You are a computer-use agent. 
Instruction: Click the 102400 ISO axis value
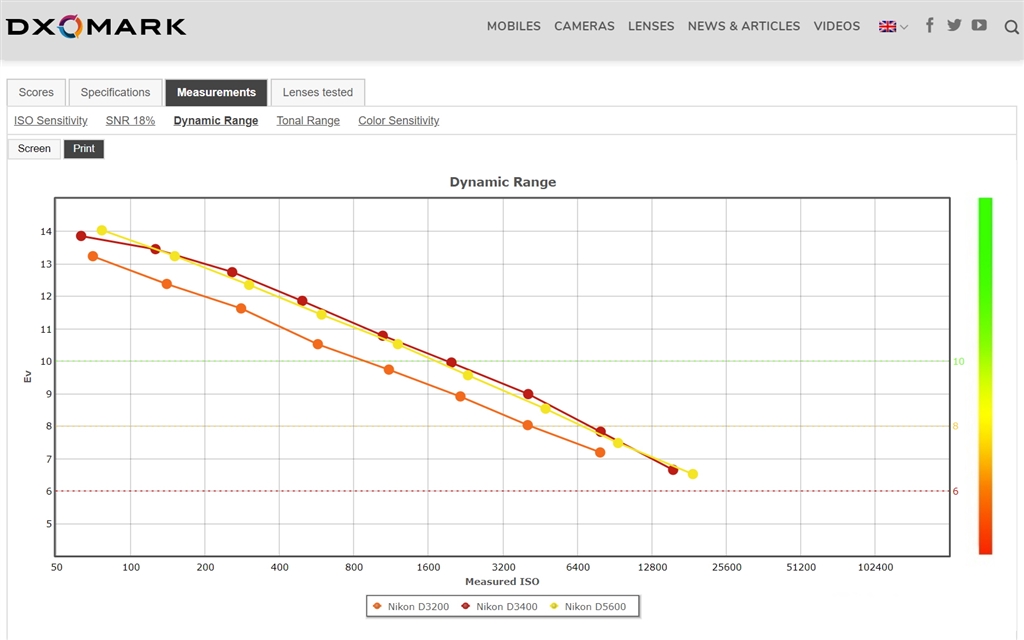[x=875, y=567]
